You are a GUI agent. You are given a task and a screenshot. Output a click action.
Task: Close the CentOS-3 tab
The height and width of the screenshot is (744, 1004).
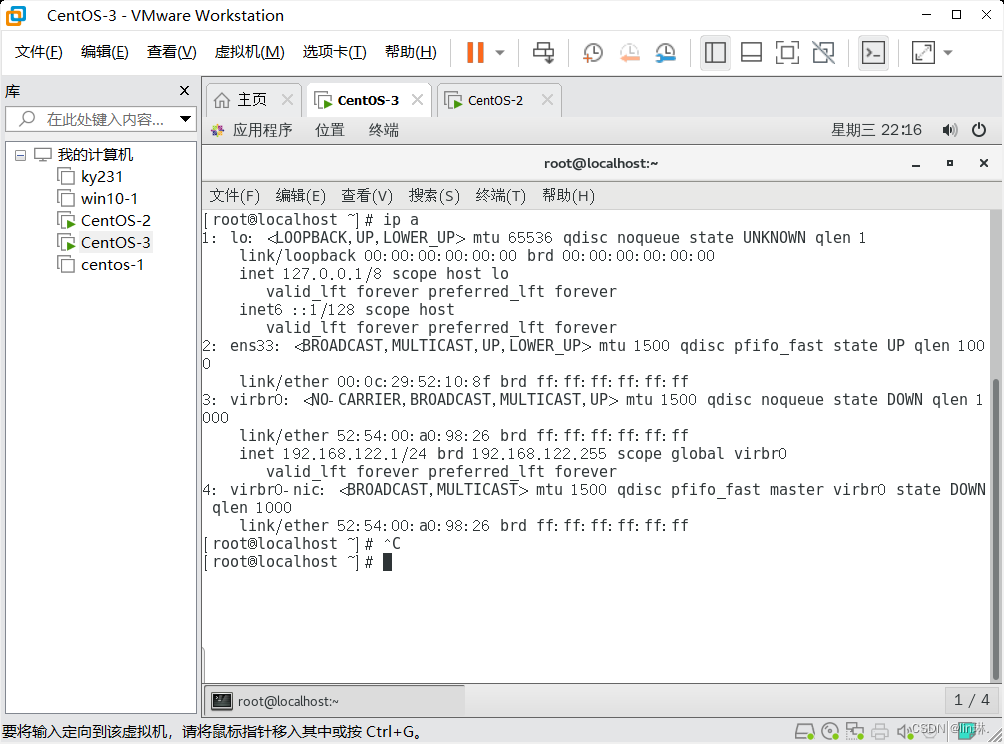point(417,100)
